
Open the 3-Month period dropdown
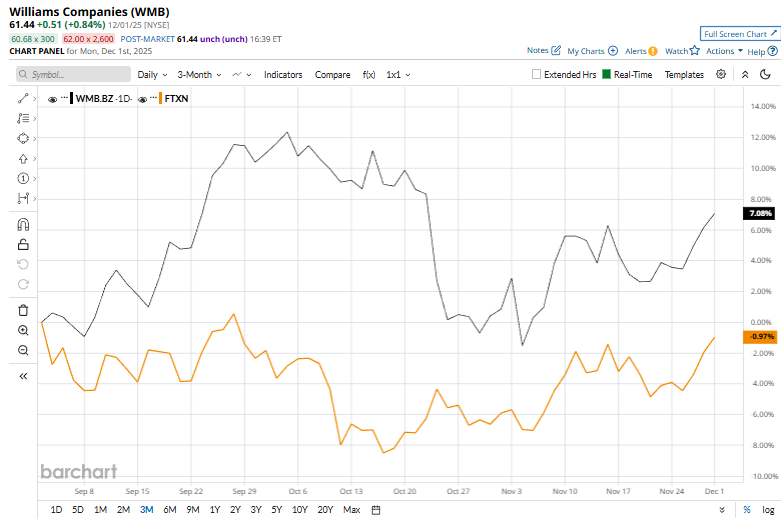[x=199, y=75]
